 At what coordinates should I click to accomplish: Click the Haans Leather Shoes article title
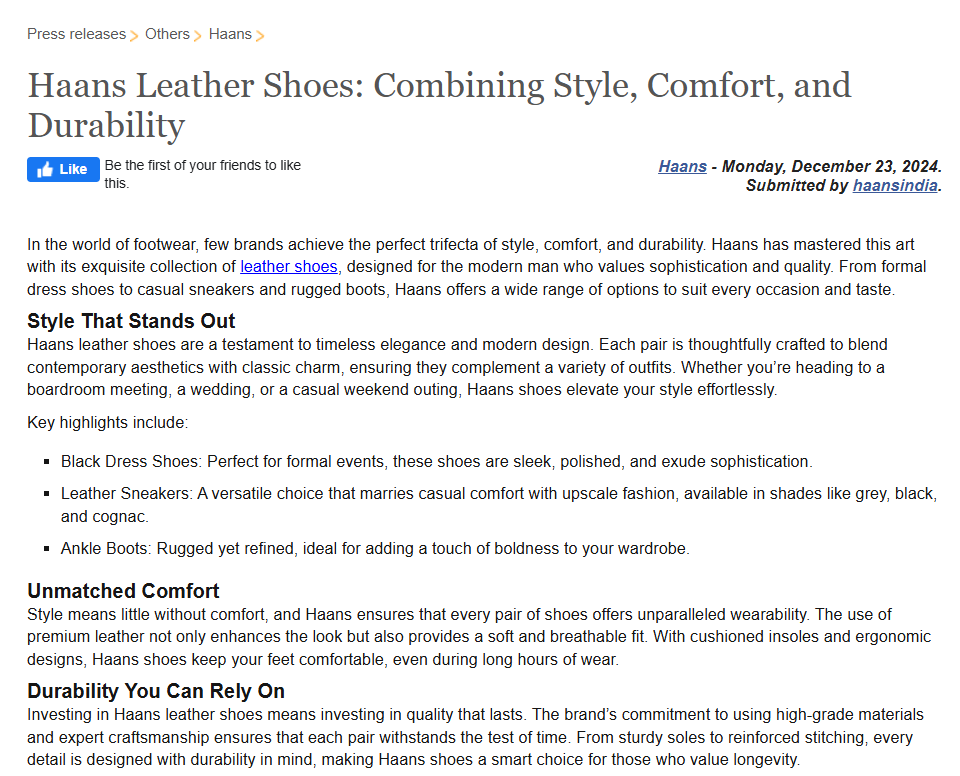(x=439, y=105)
